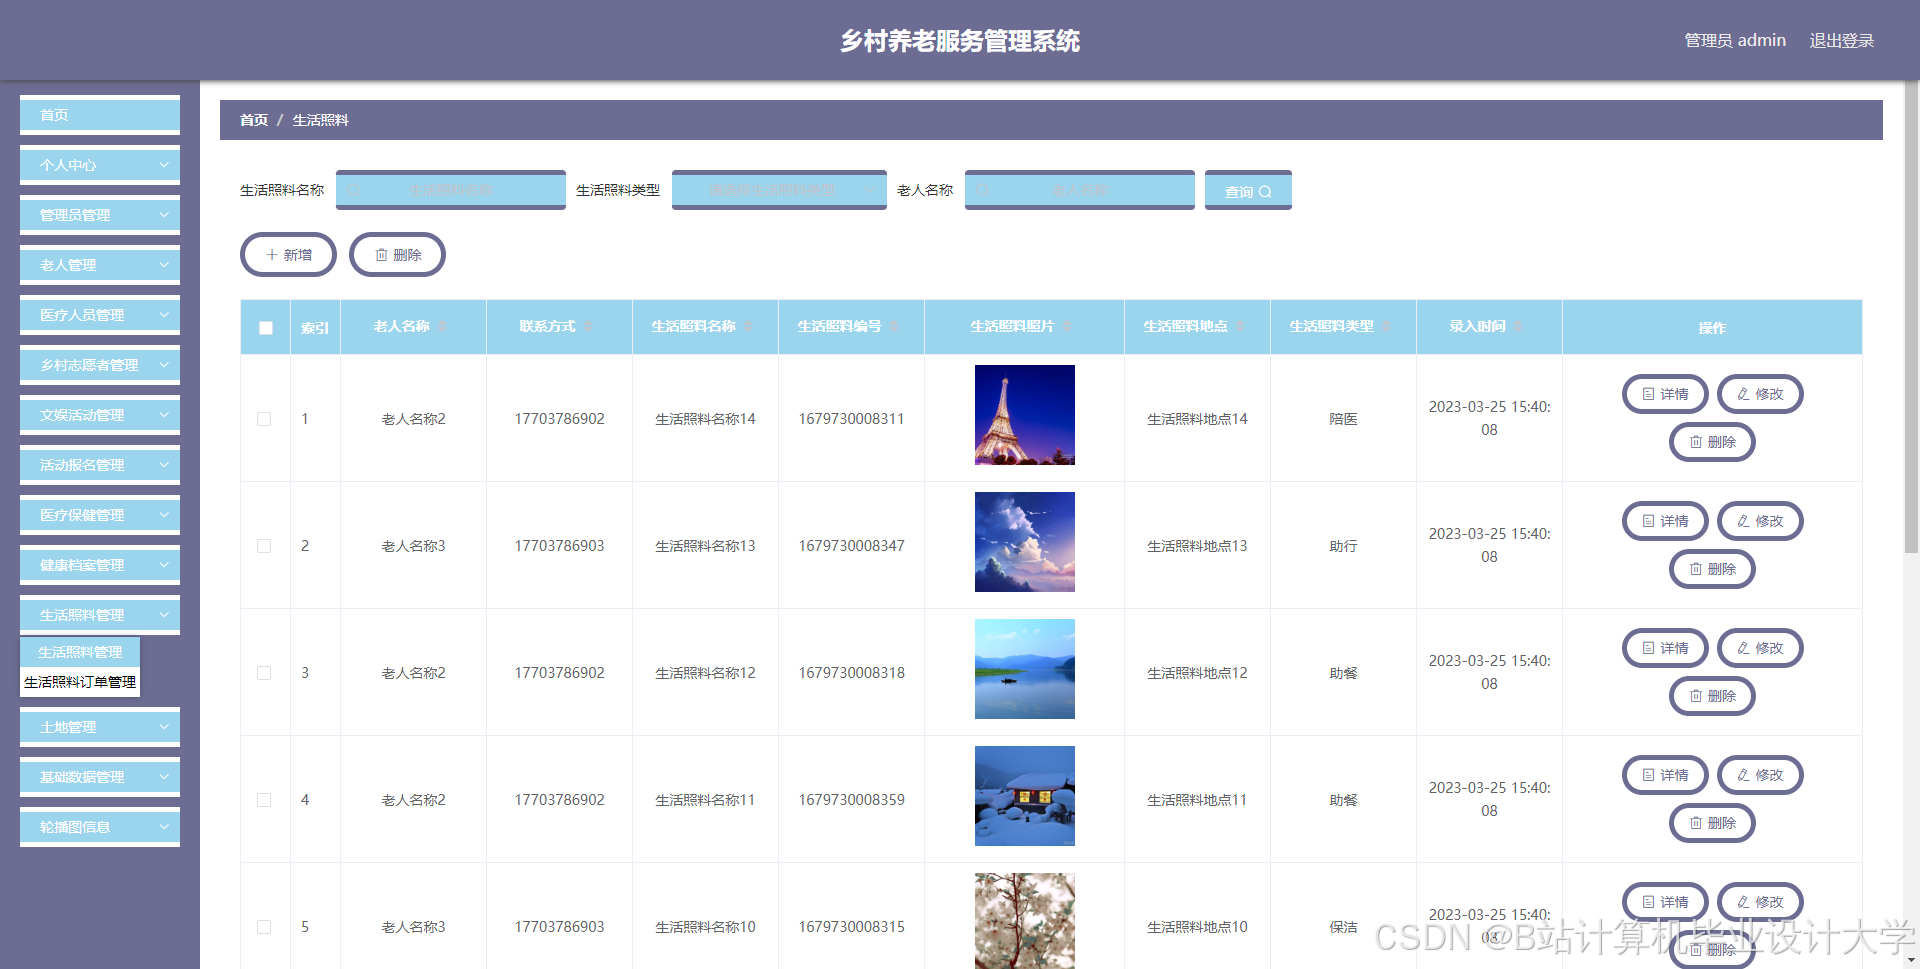Expand 老人管理 sidebar menu
This screenshot has height=969, width=1920.
click(x=100, y=265)
